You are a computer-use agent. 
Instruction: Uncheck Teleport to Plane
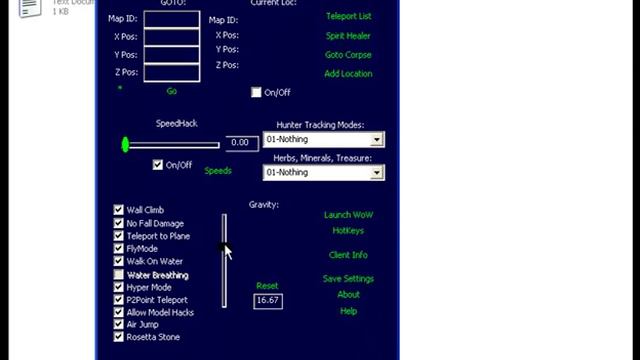pos(118,236)
